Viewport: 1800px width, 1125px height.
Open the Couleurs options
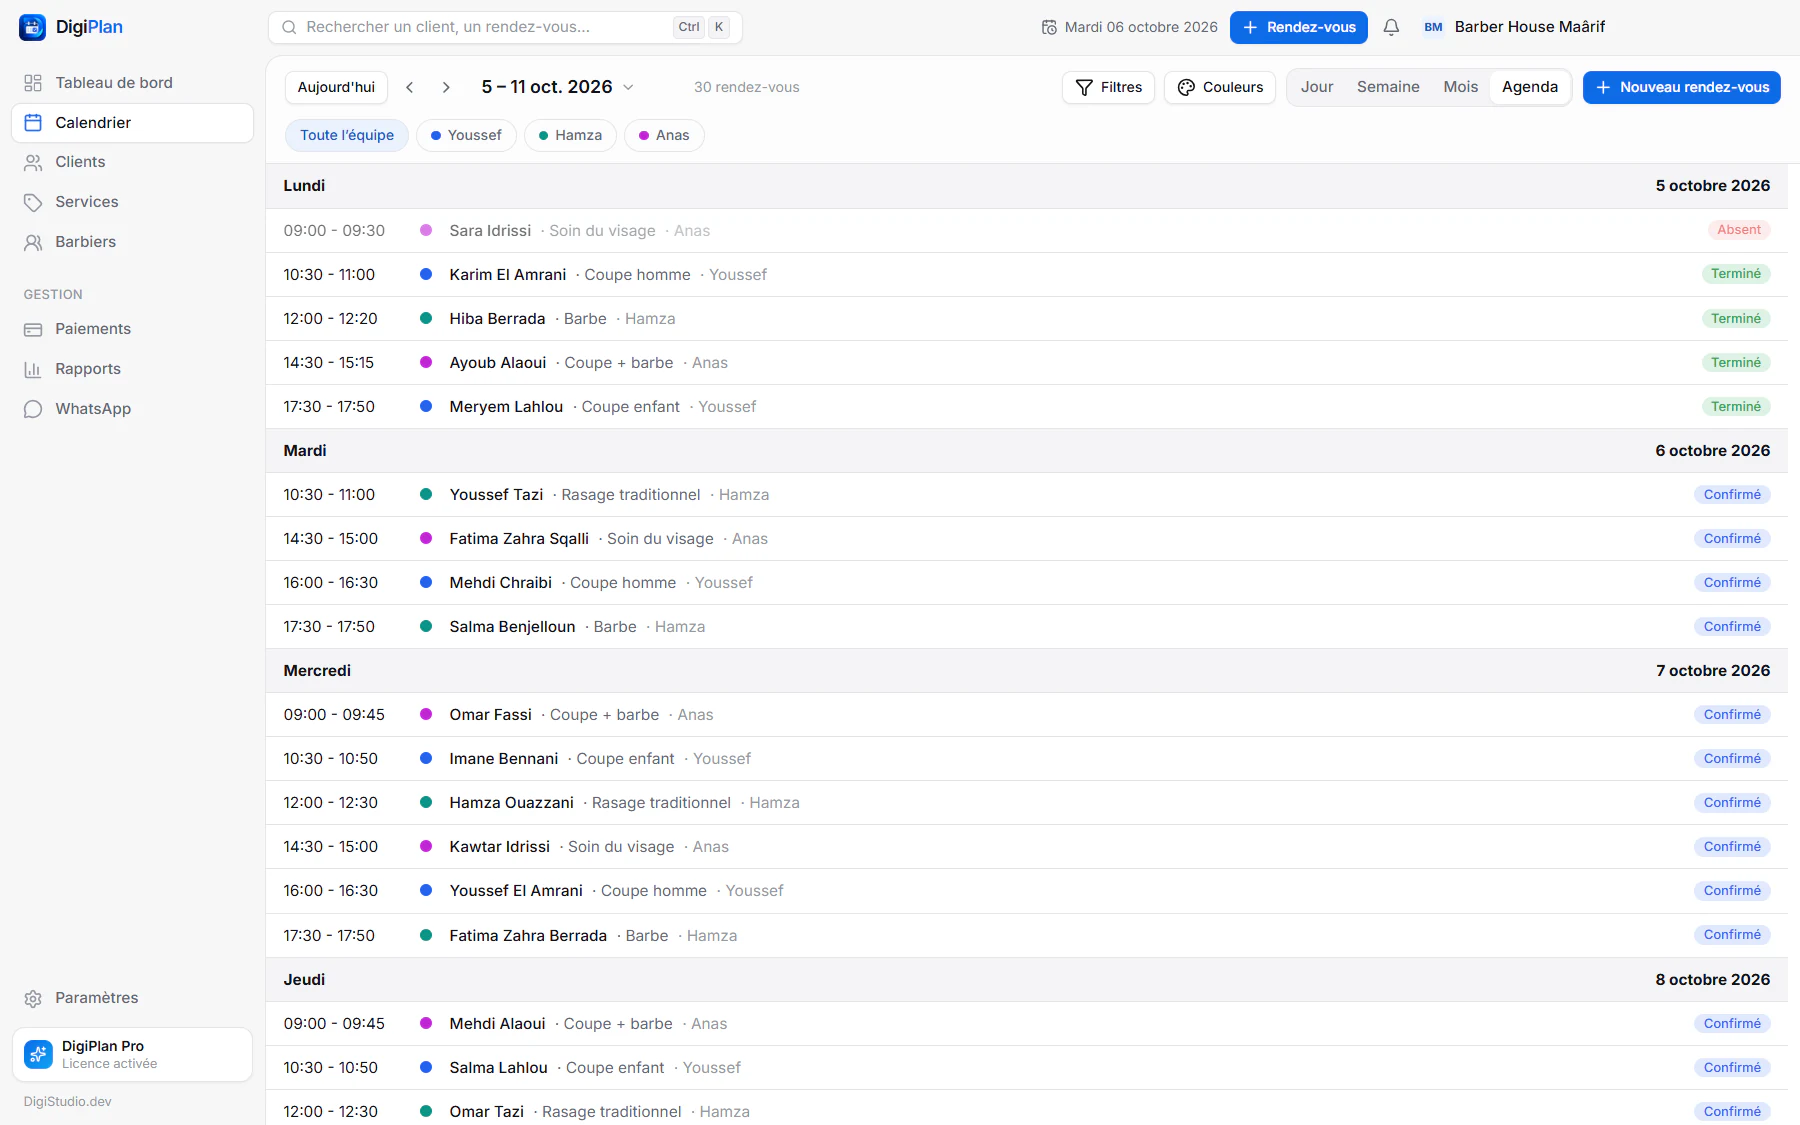tap(1220, 87)
